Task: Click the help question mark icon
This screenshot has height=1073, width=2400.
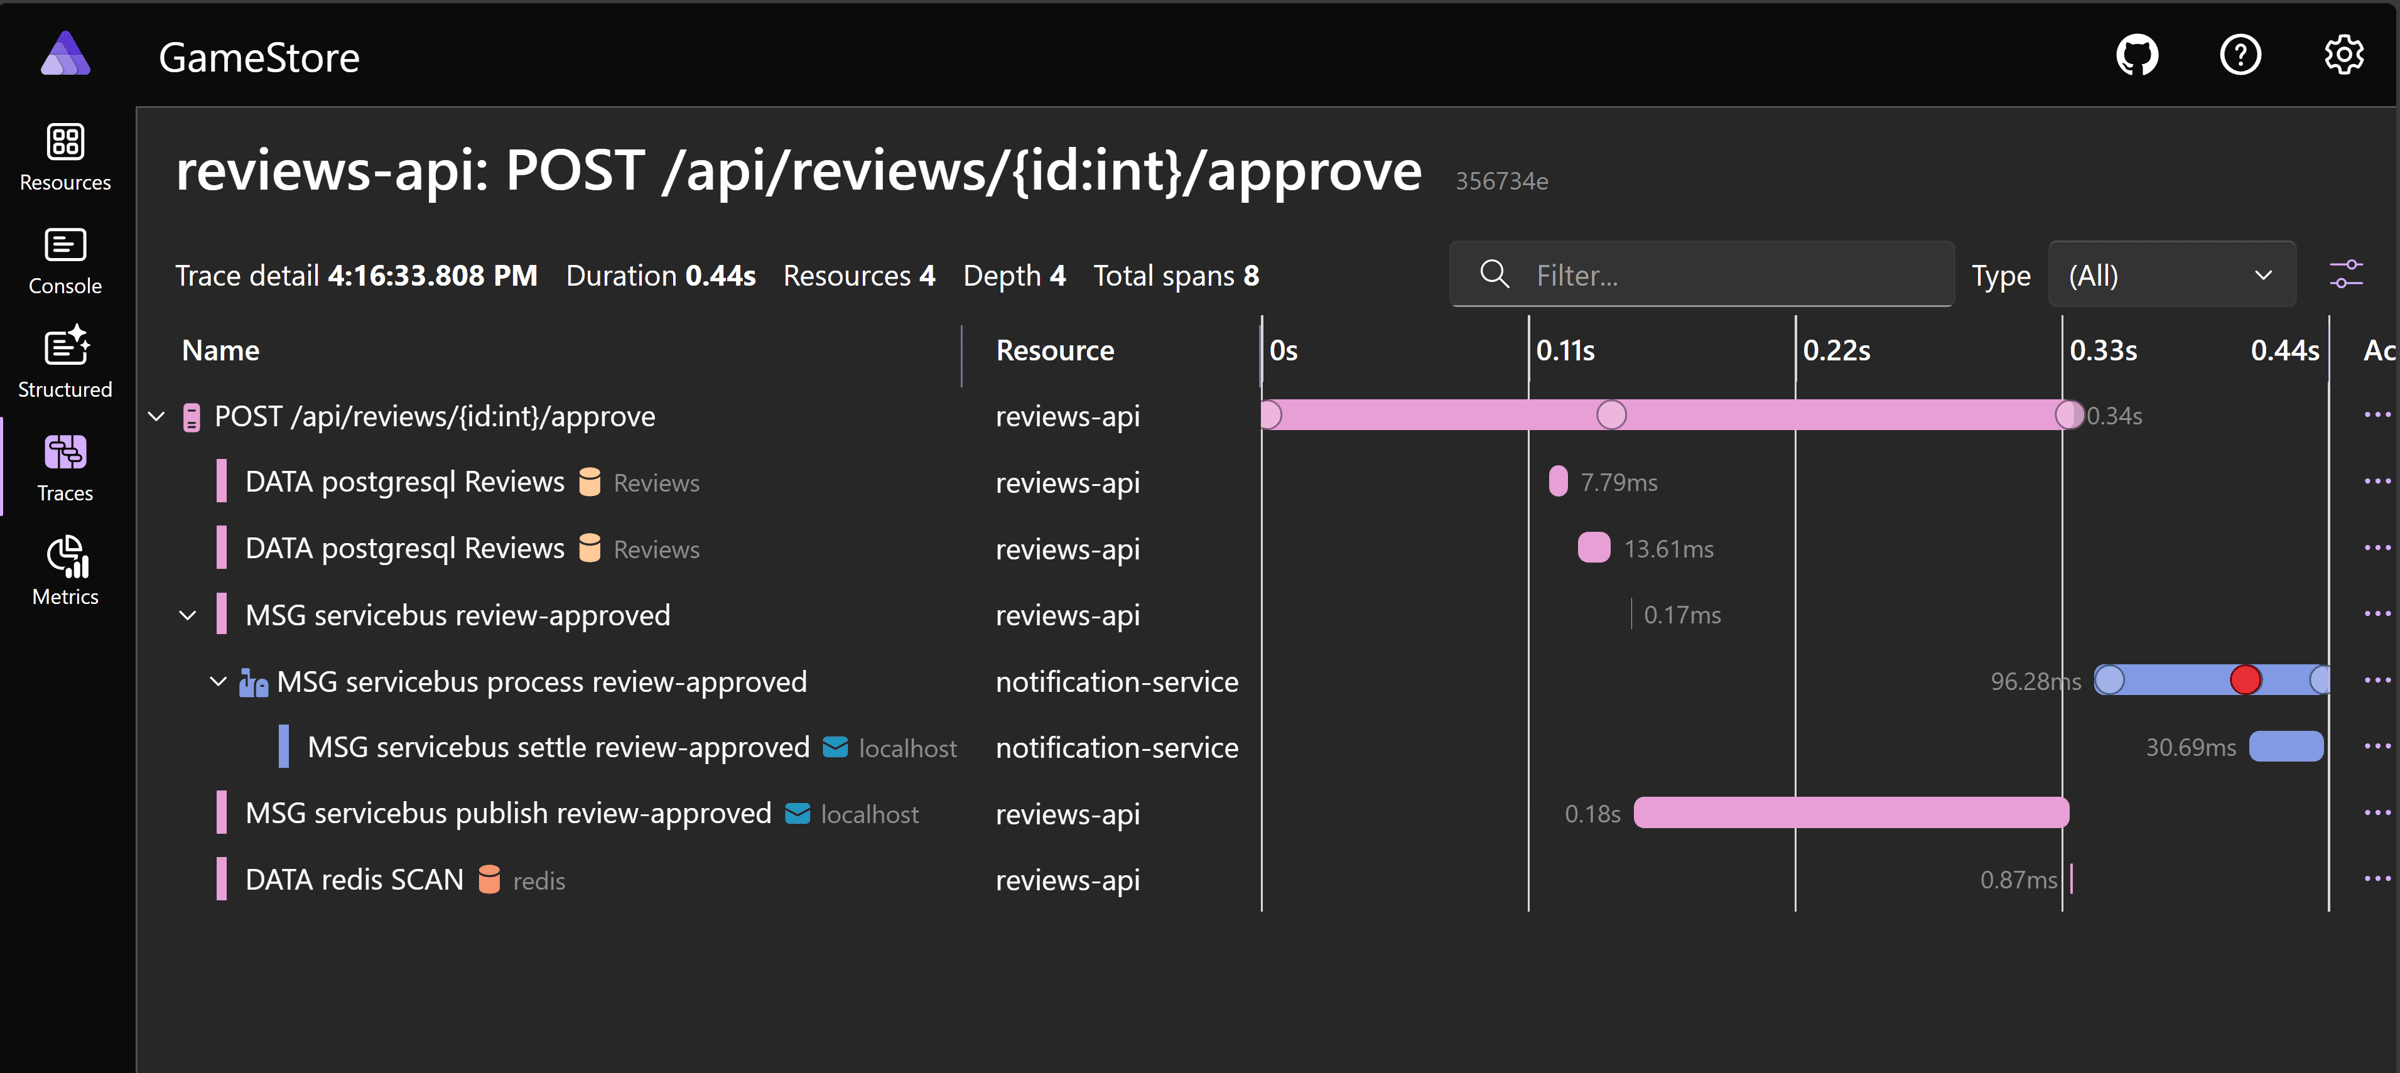Action: point(2240,55)
